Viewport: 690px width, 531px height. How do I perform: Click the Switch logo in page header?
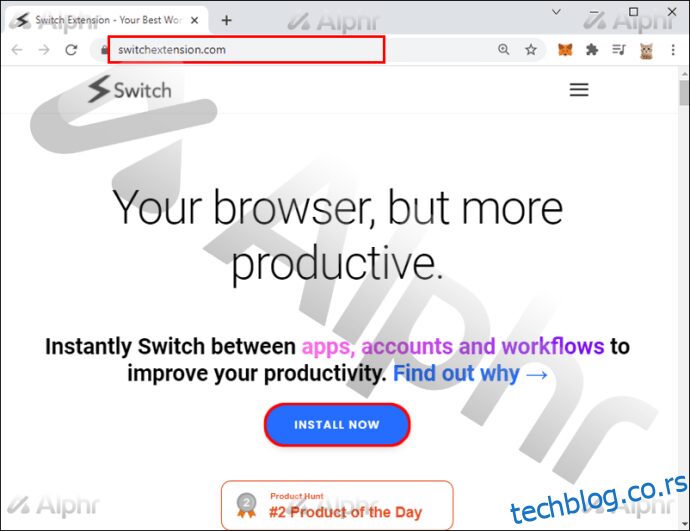pos(130,89)
